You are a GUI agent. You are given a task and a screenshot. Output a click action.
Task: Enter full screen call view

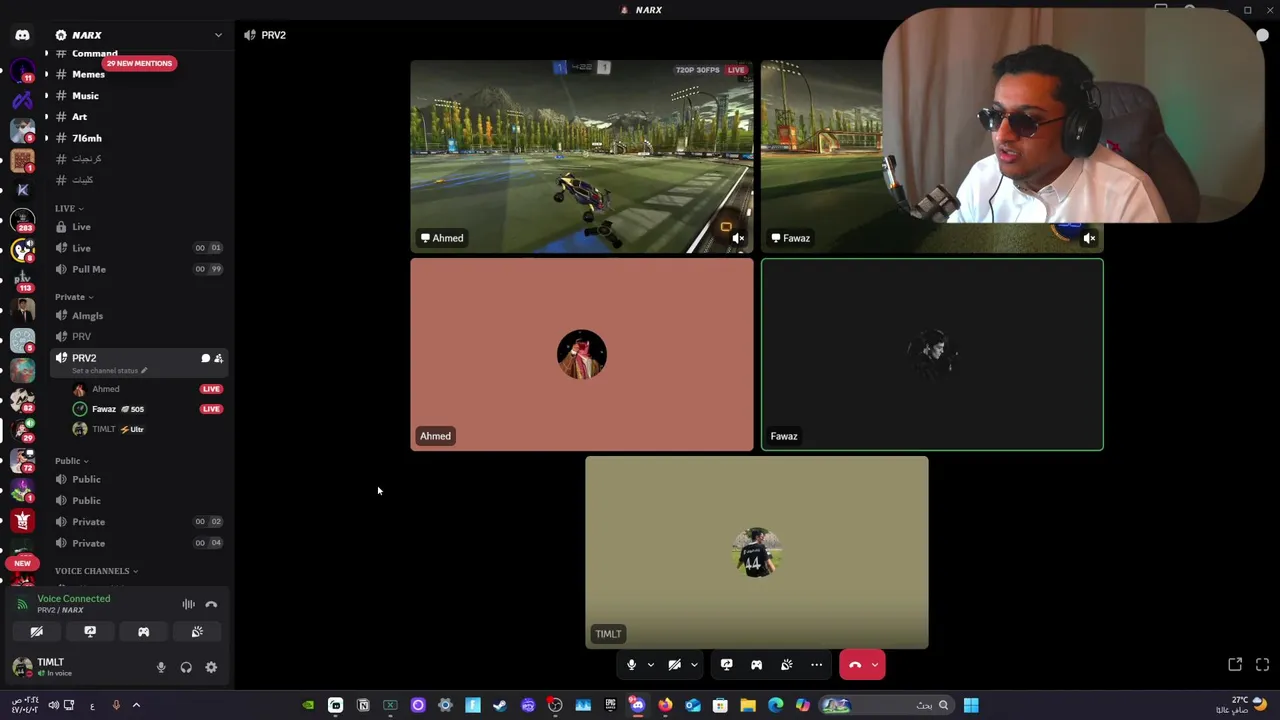click(x=1262, y=665)
